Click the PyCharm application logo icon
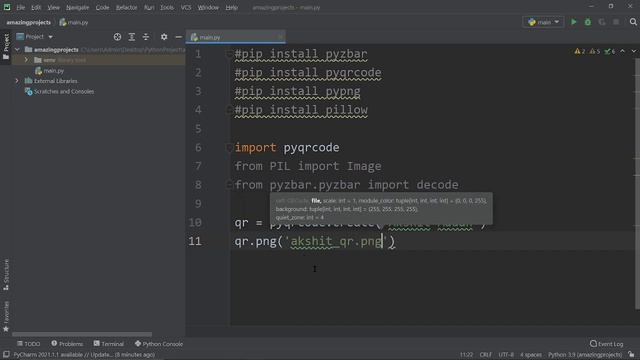This screenshot has height=360, width=640. pyautogui.click(x=7, y=7)
